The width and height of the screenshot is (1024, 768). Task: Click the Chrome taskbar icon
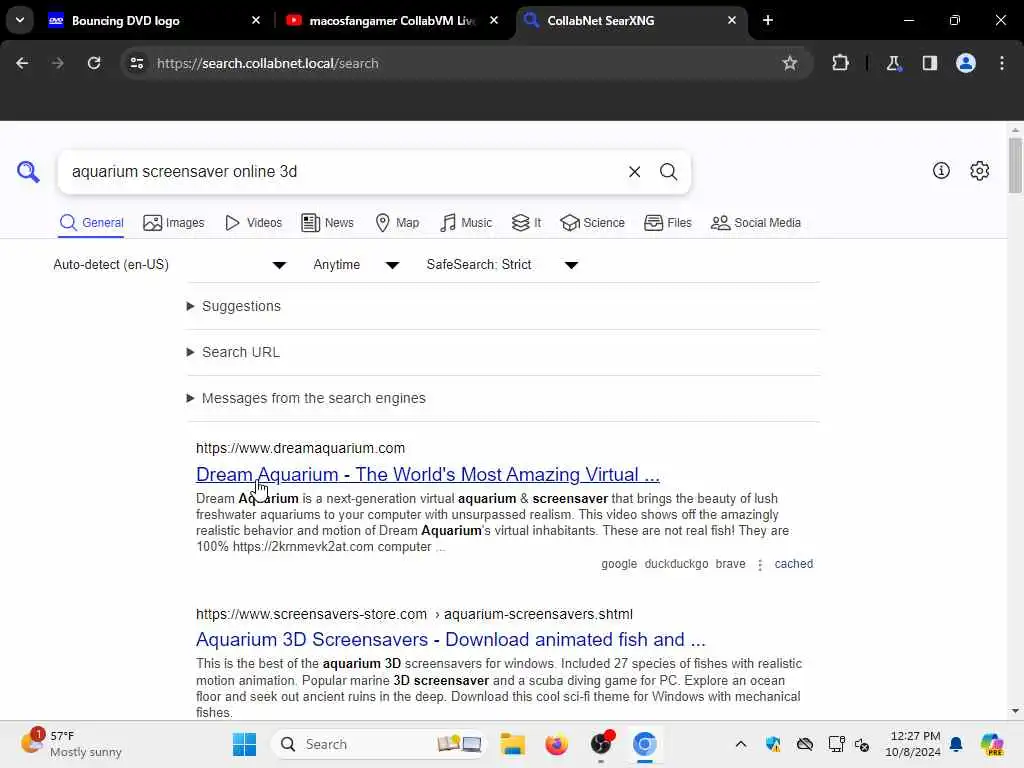pyautogui.click(x=645, y=744)
